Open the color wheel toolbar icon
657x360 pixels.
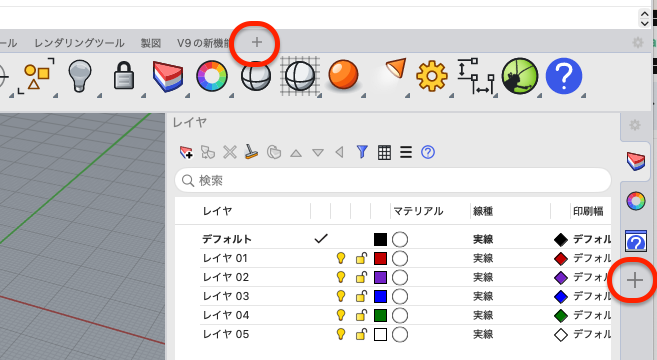212,76
